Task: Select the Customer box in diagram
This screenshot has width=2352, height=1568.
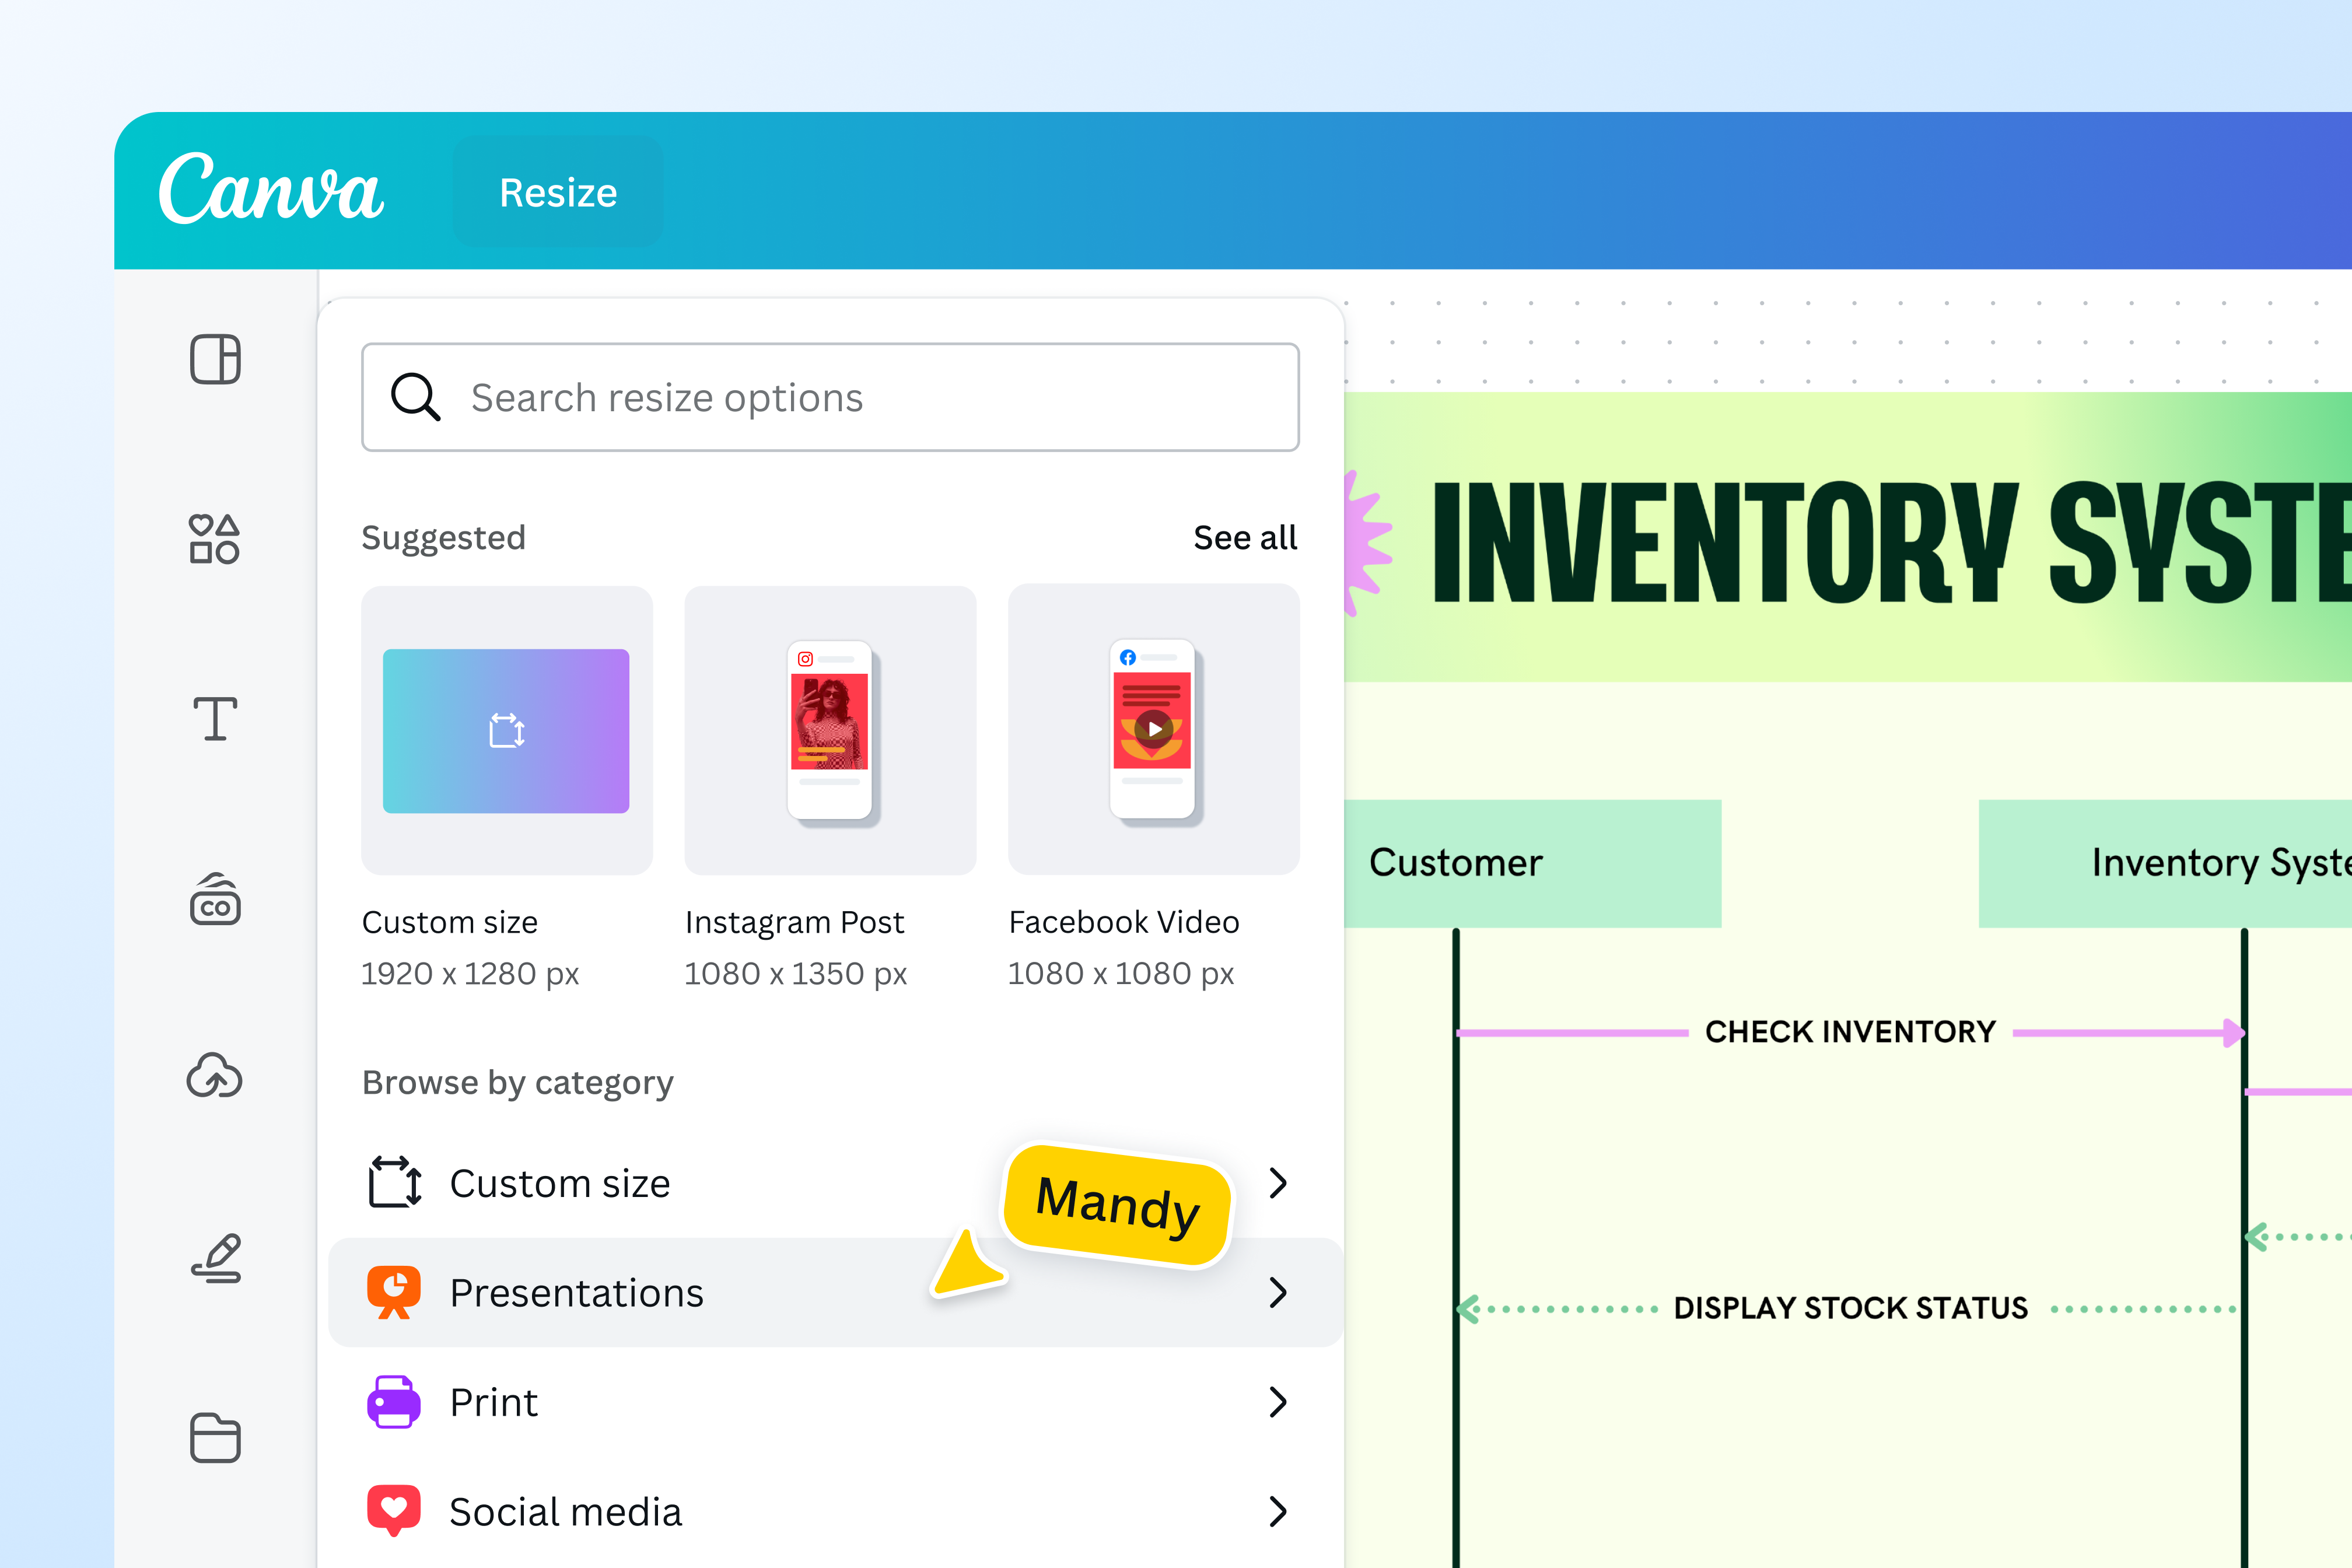Action: pos(1533,863)
